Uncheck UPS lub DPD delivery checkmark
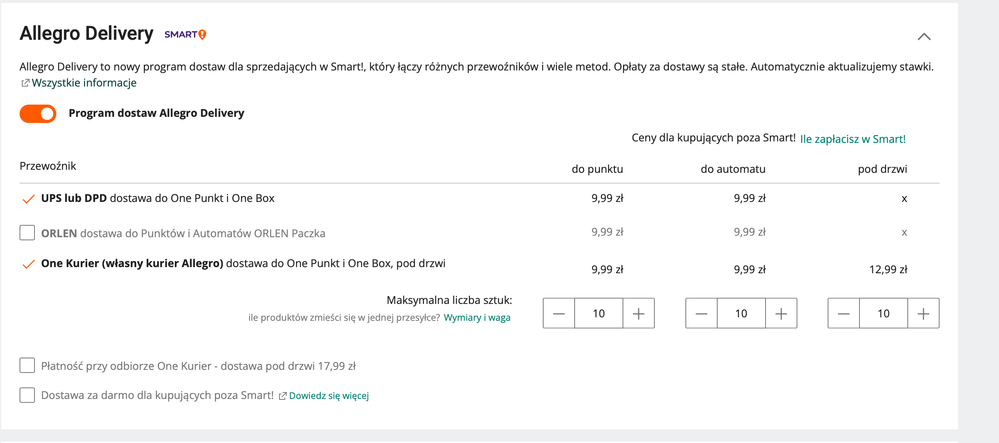The width and height of the screenshot is (999, 443). pos(27,199)
